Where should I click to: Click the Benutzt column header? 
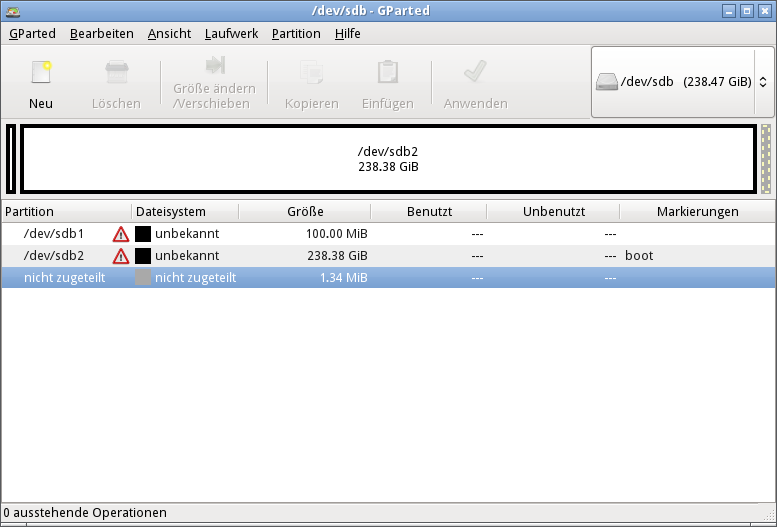click(x=429, y=212)
